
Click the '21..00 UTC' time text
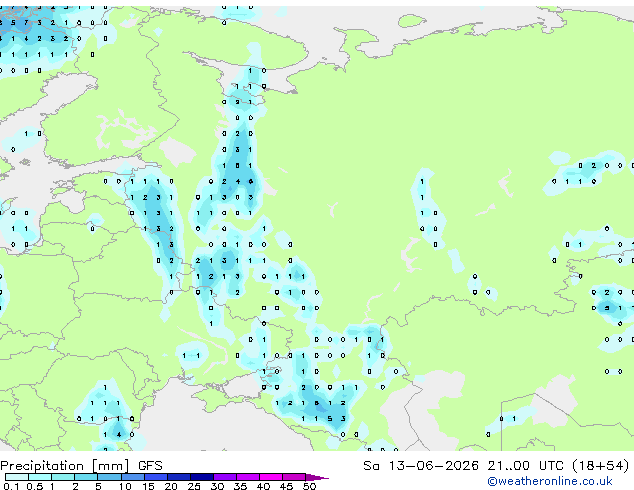526,466
